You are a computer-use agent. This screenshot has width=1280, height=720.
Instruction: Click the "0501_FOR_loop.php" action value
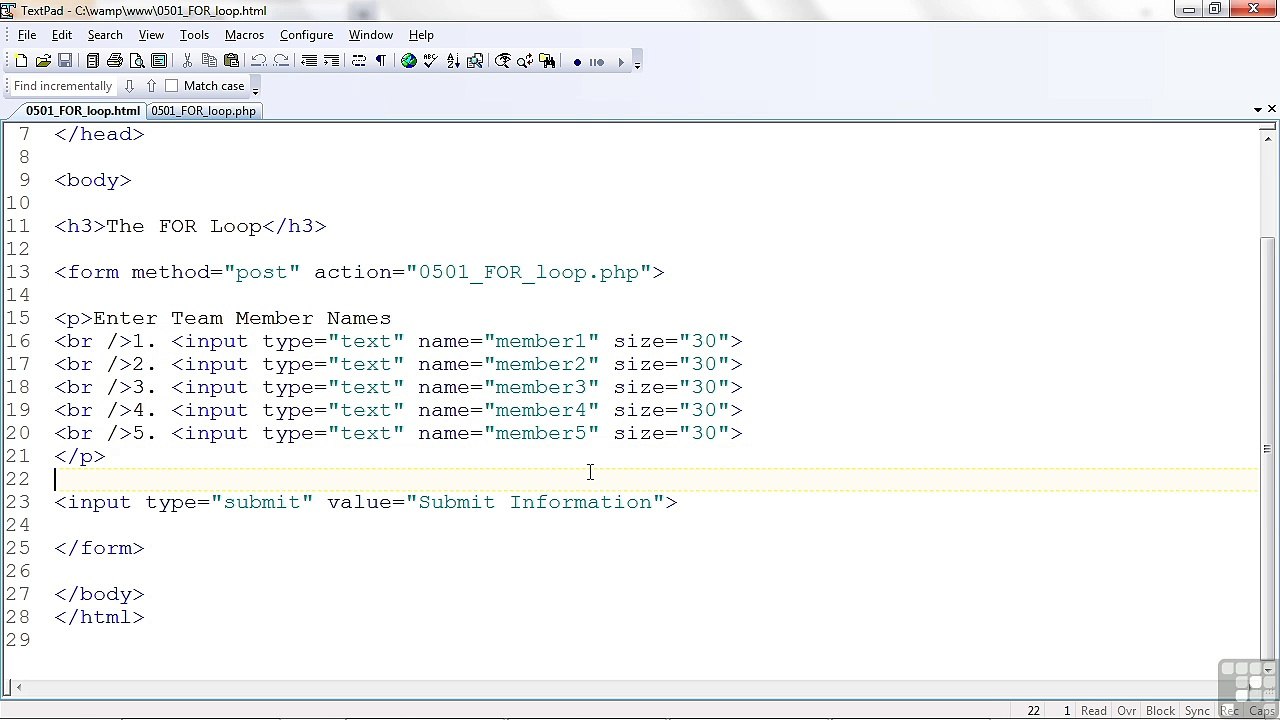[529, 272]
